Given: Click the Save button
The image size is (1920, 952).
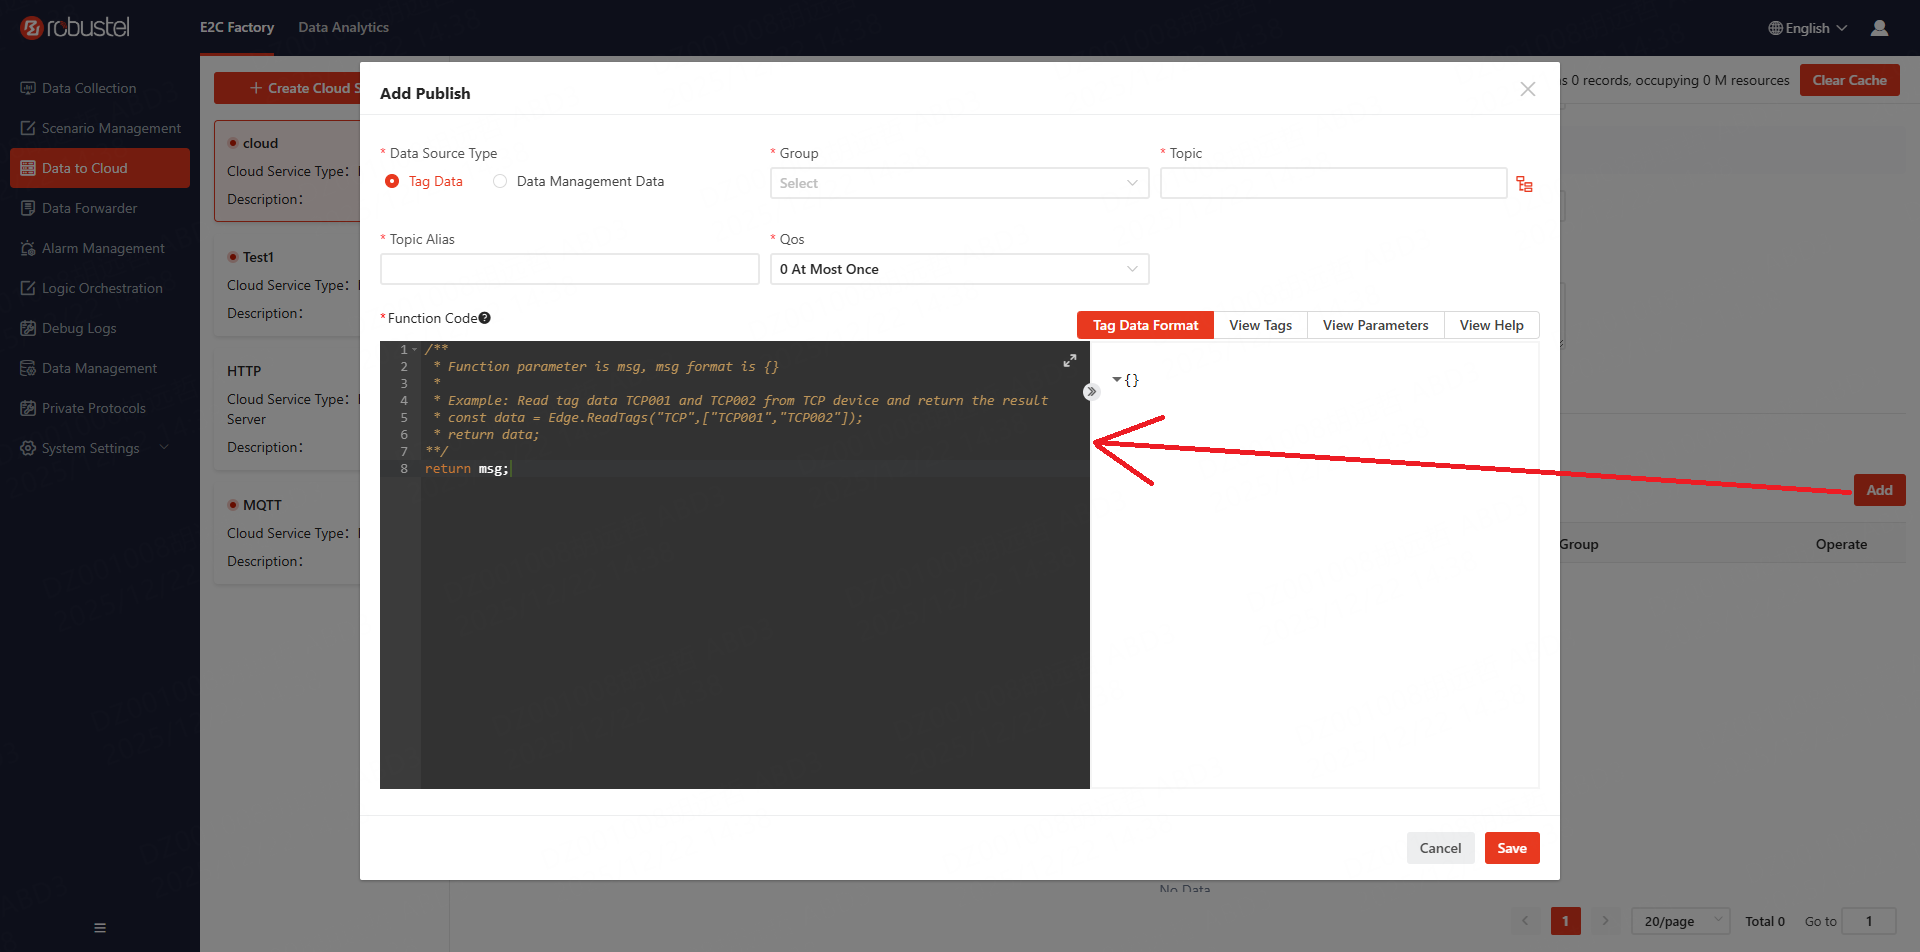Looking at the screenshot, I should (x=1511, y=848).
